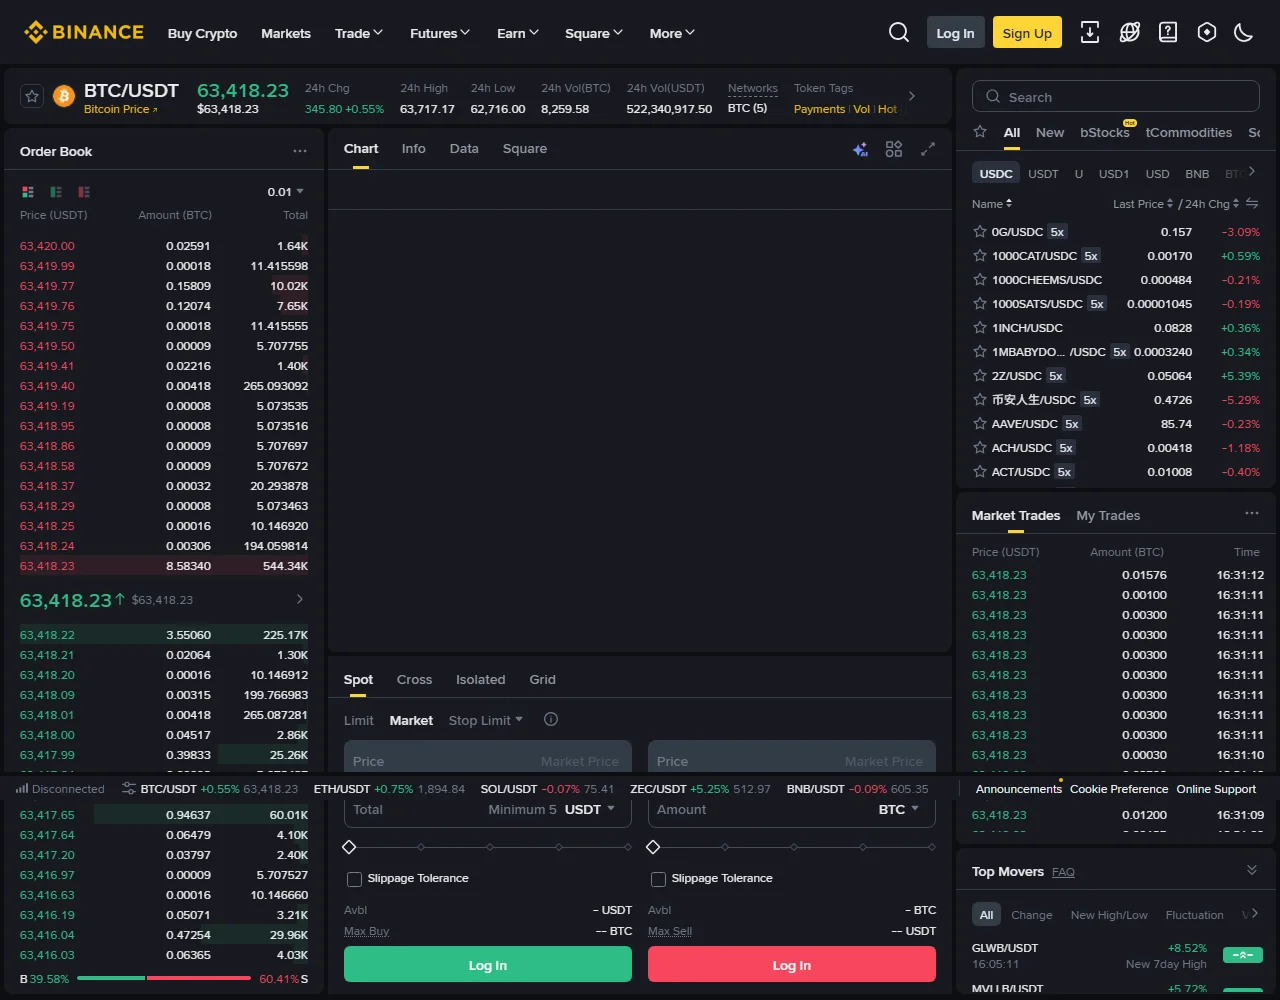This screenshot has width=1280, height=1000.
Task: Open the Futures dropdown menu
Action: (x=440, y=33)
